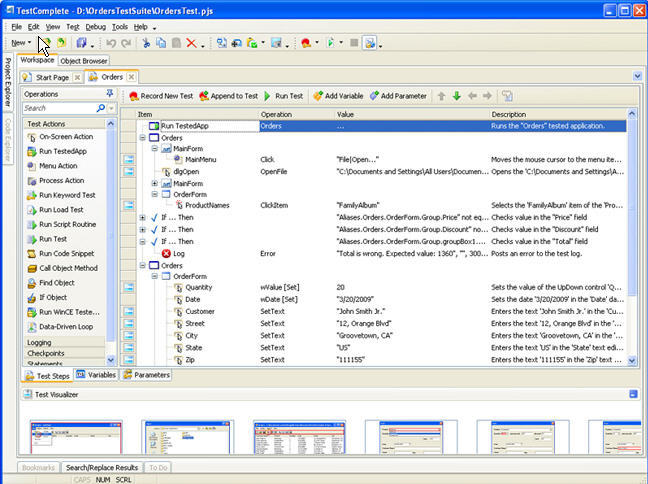Click the Cut scissors icon
Image resolution: width=648 pixels, height=484 pixels.
[146, 43]
